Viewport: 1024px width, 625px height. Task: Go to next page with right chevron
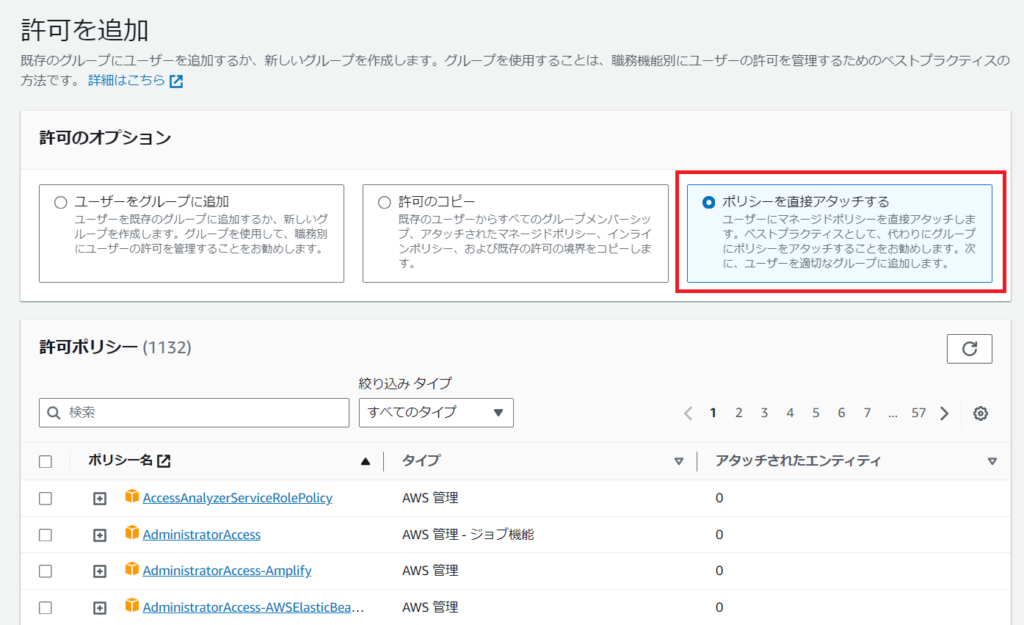pos(944,413)
